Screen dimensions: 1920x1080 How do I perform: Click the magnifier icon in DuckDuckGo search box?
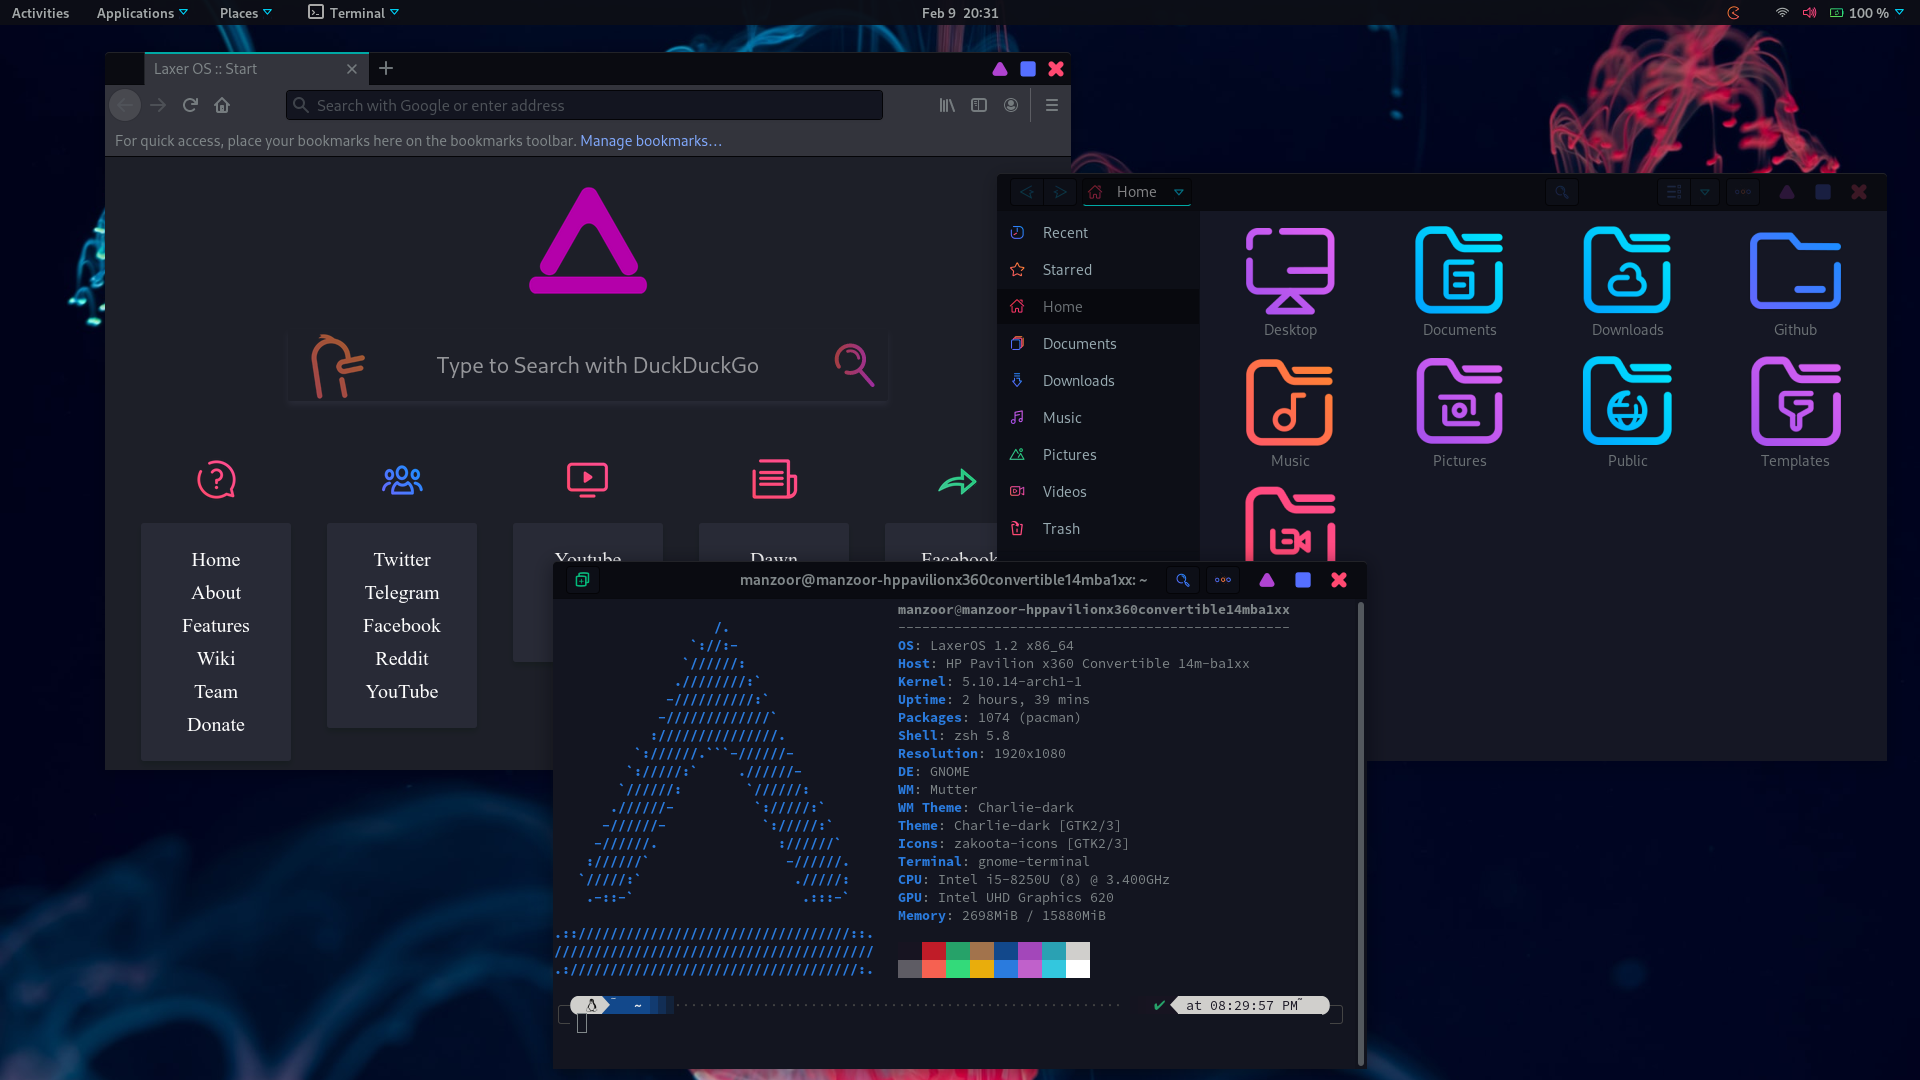tap(854, 365)
